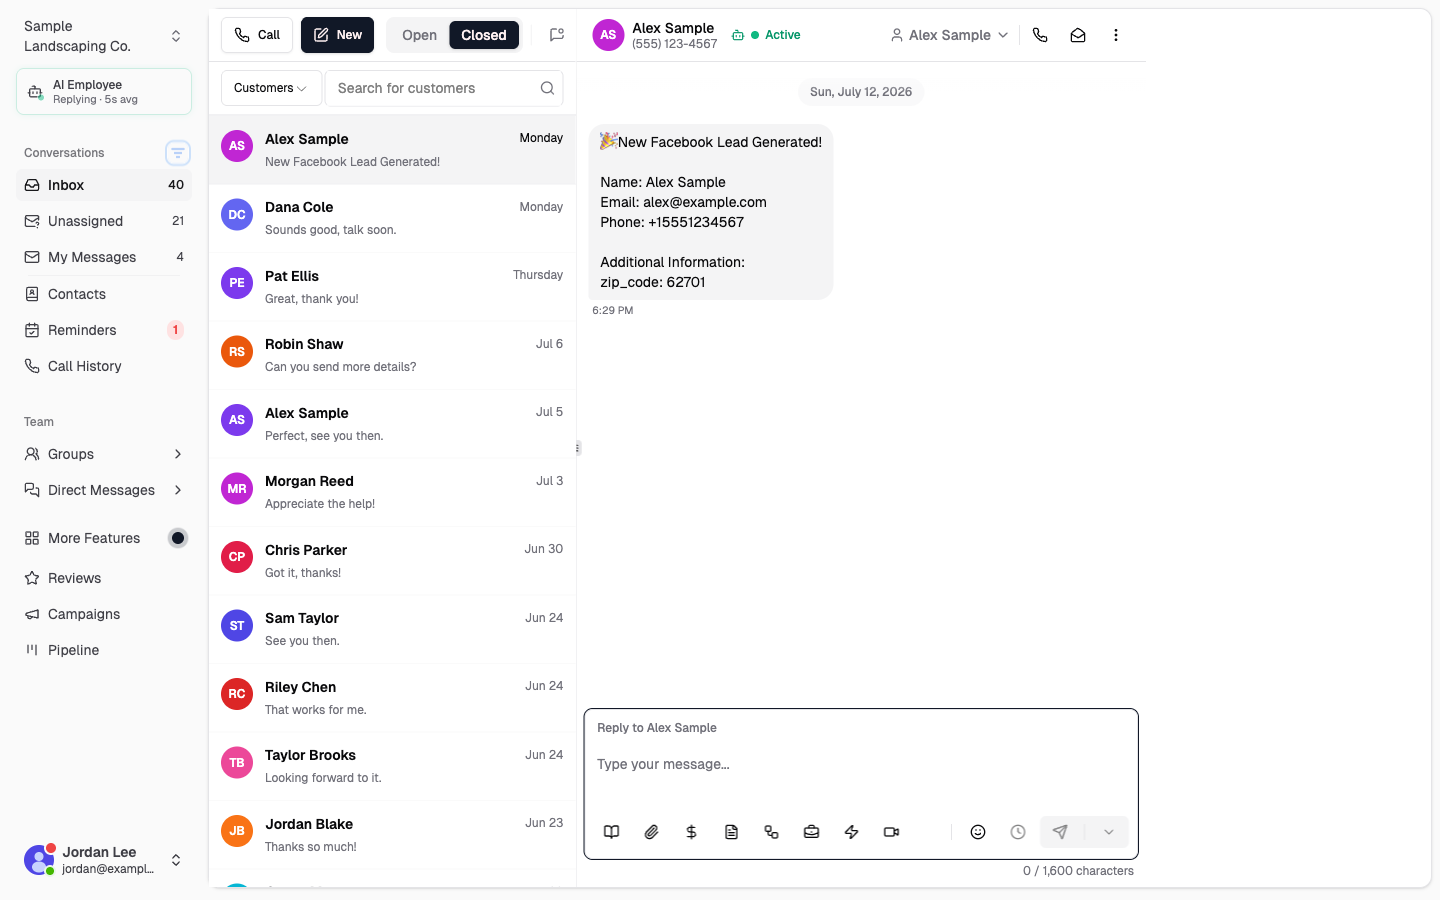This screenshot has width=1440, height=900.
Task: Switch to the Open conversations toggle
Action: point(419,35)
